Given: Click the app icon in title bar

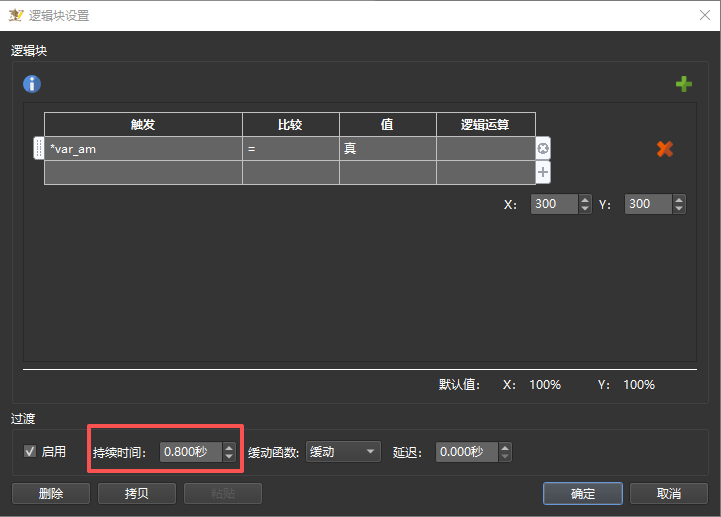Looking at the screenshot, I should (x=15, y=14).
